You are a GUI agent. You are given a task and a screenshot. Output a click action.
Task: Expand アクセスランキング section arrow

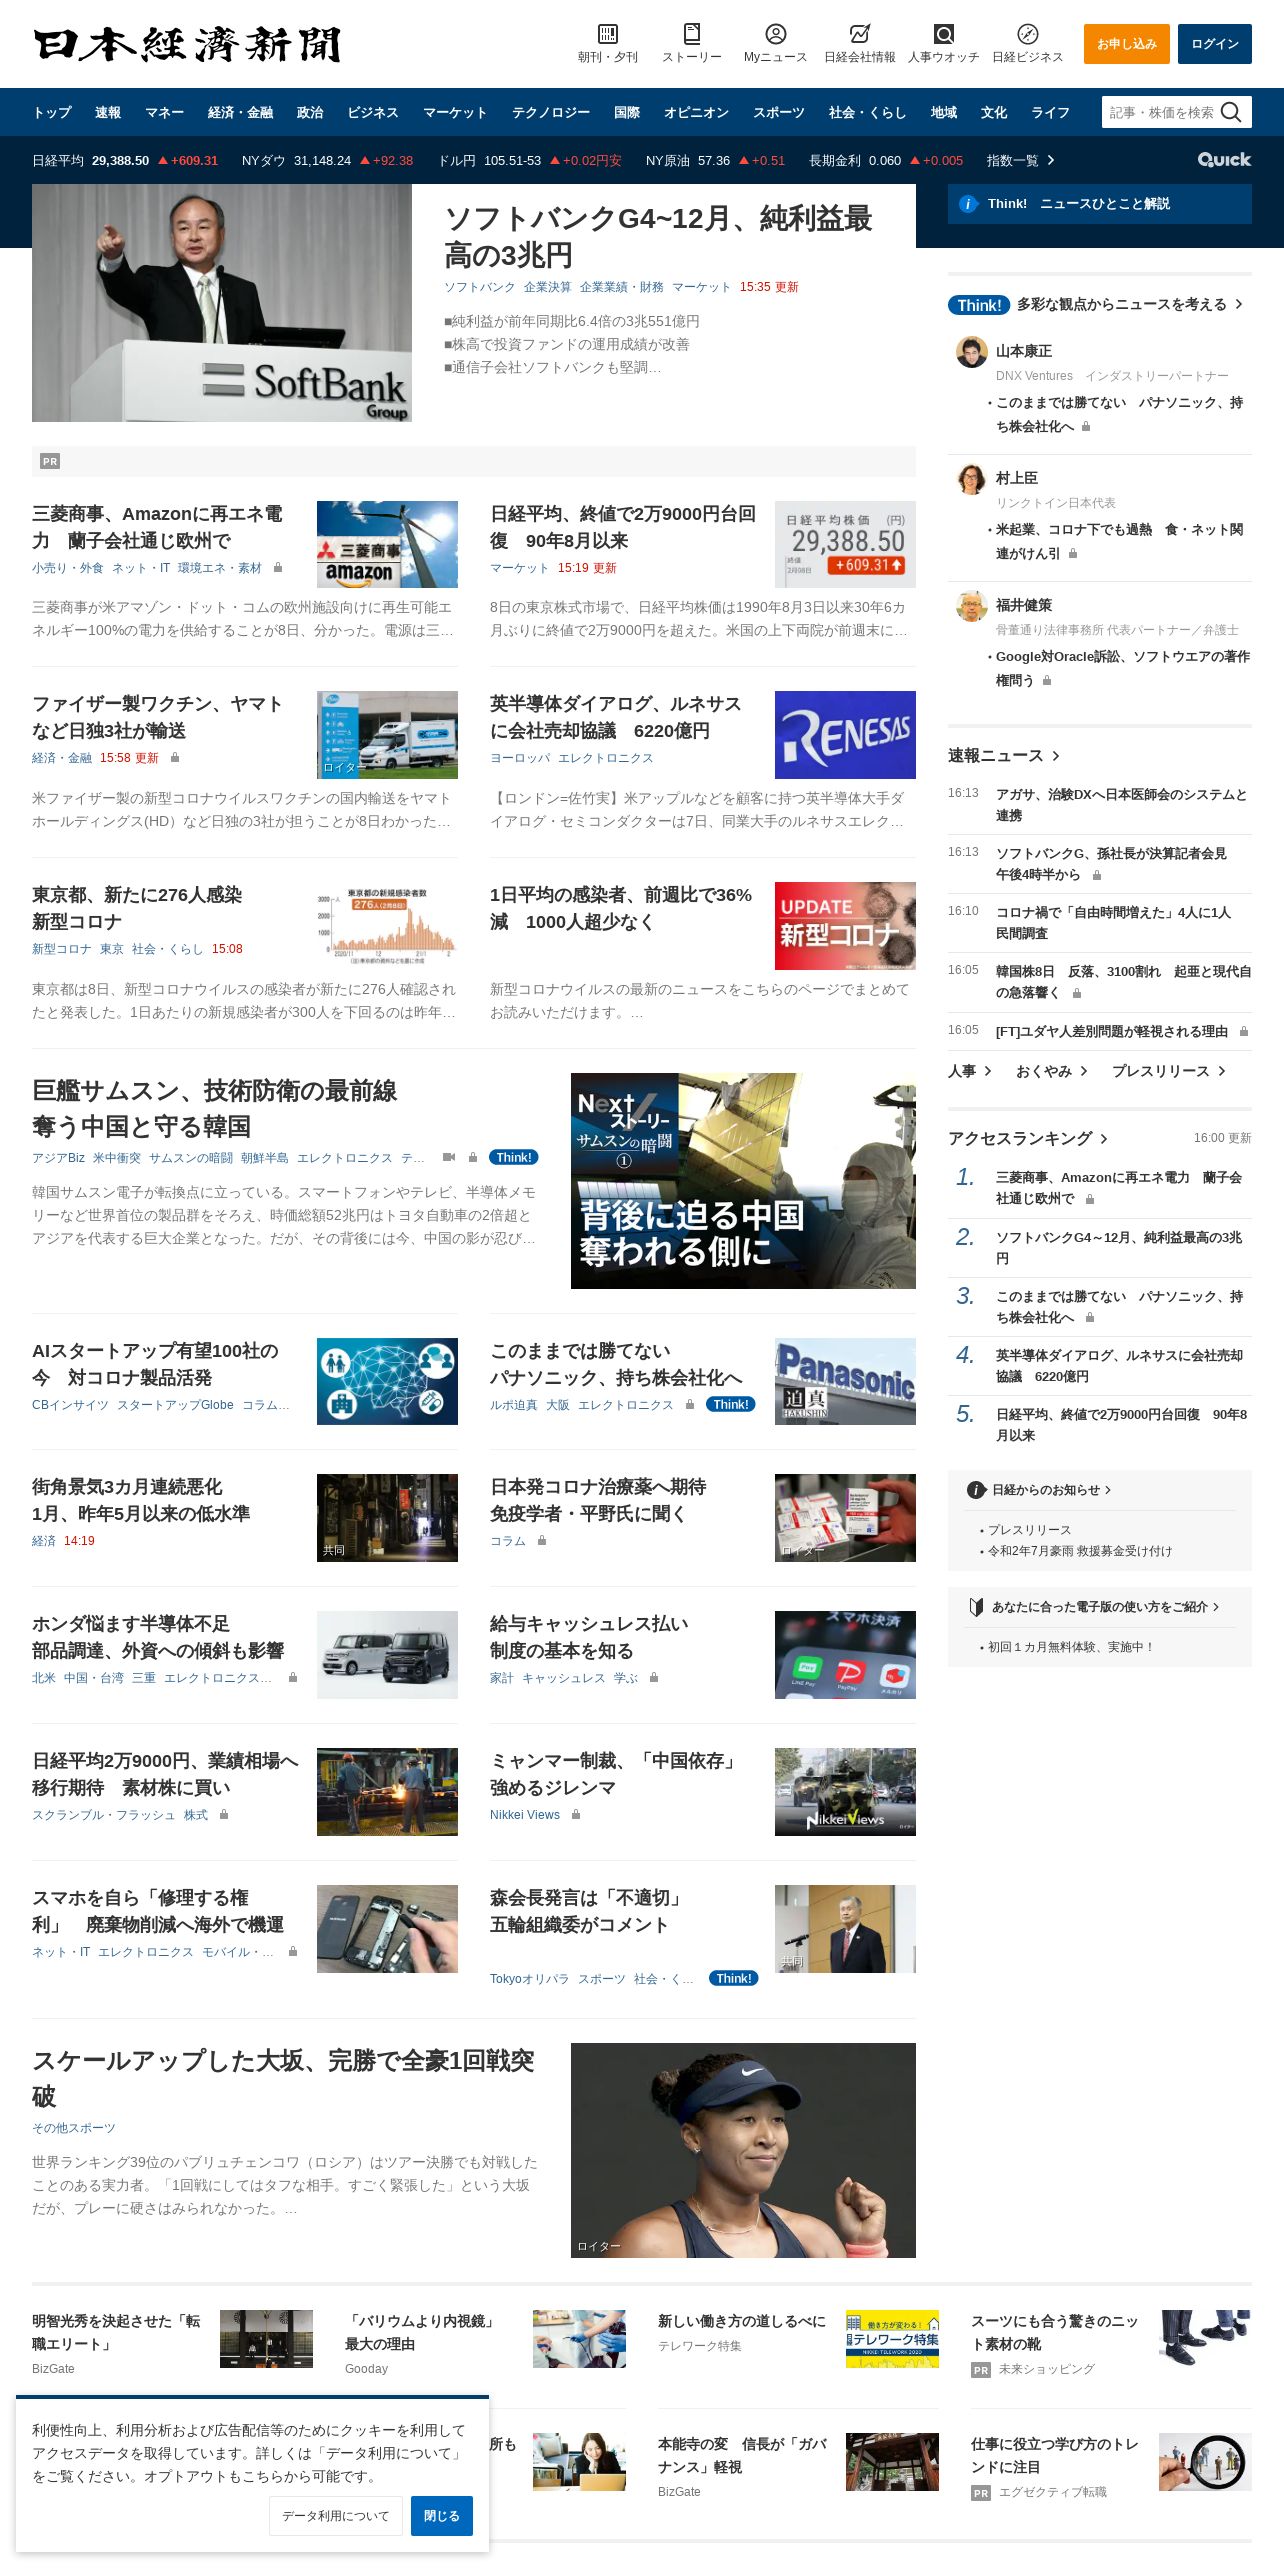coord(1104,1139)
